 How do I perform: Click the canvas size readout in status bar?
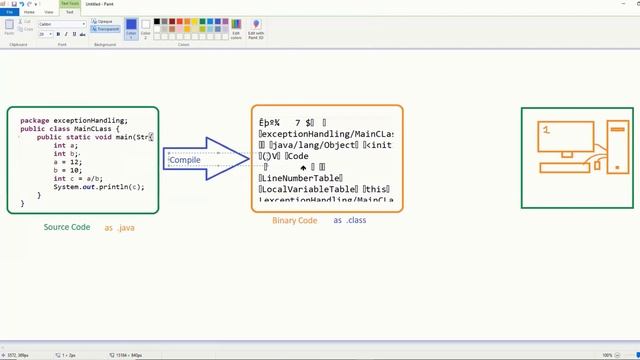(126, 355)
